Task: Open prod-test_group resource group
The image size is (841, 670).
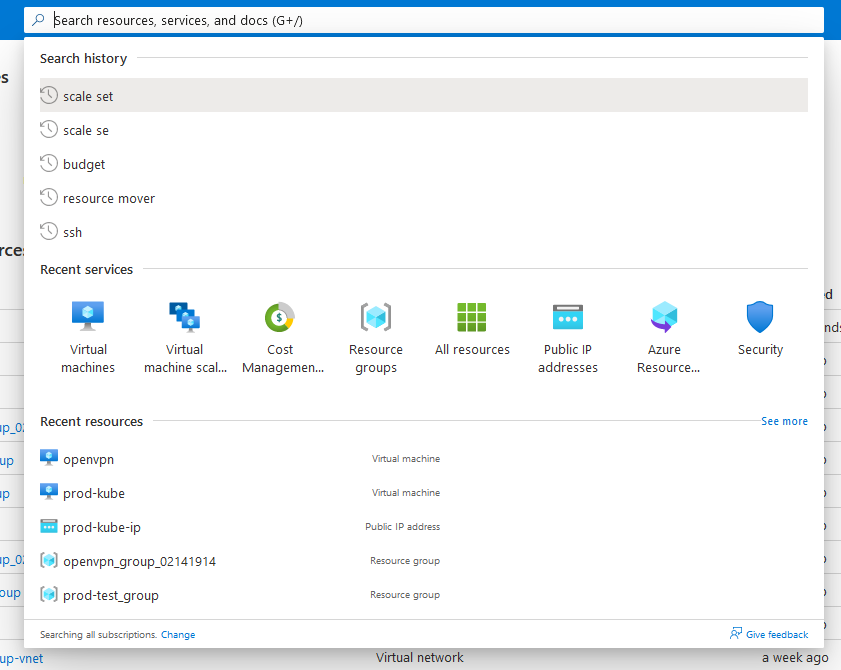Action: (x=424, y=595)
